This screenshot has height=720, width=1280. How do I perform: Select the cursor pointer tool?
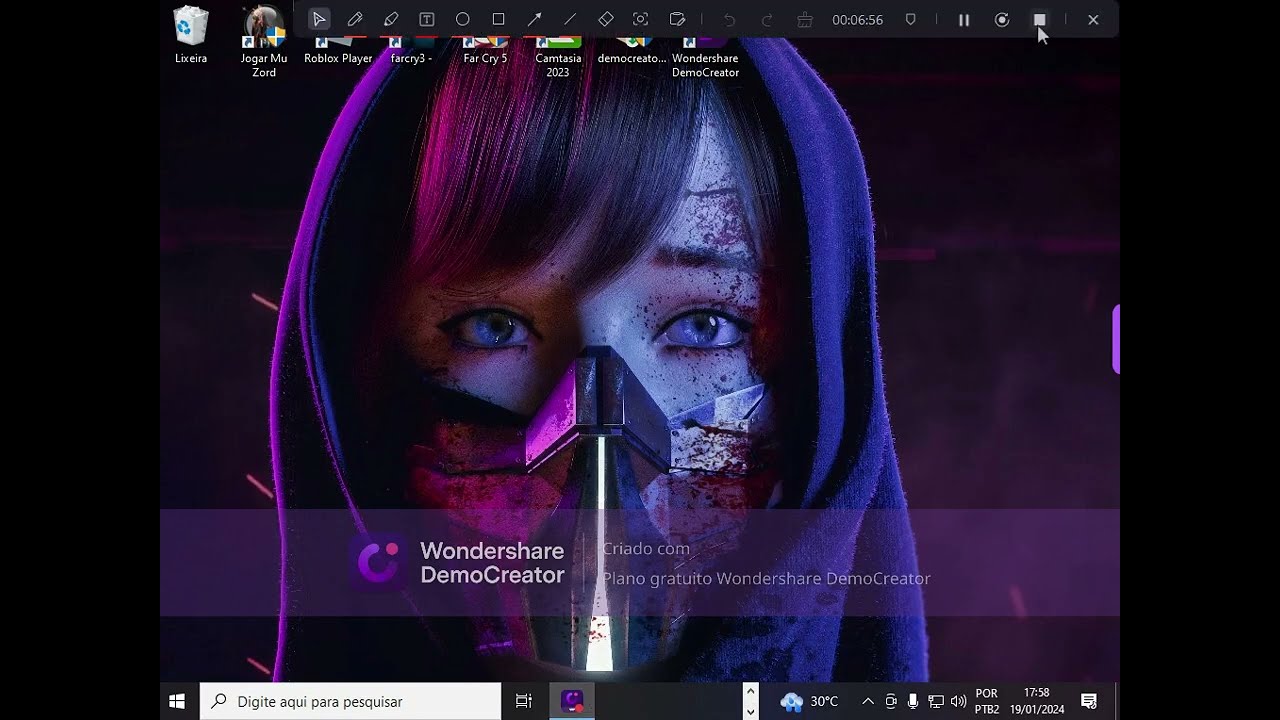(319, 19)
